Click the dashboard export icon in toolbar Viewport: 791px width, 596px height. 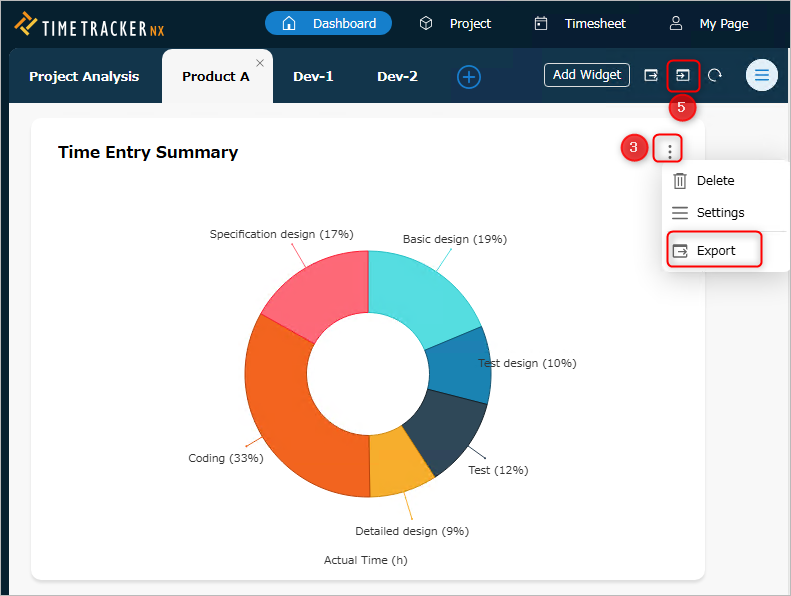click(x=651, y=75)
